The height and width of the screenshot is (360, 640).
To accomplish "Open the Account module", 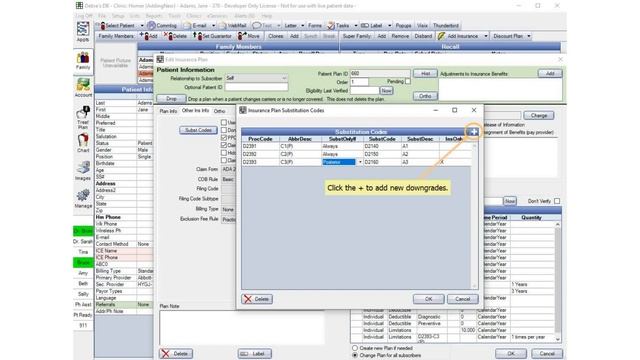I will point(83,88).
